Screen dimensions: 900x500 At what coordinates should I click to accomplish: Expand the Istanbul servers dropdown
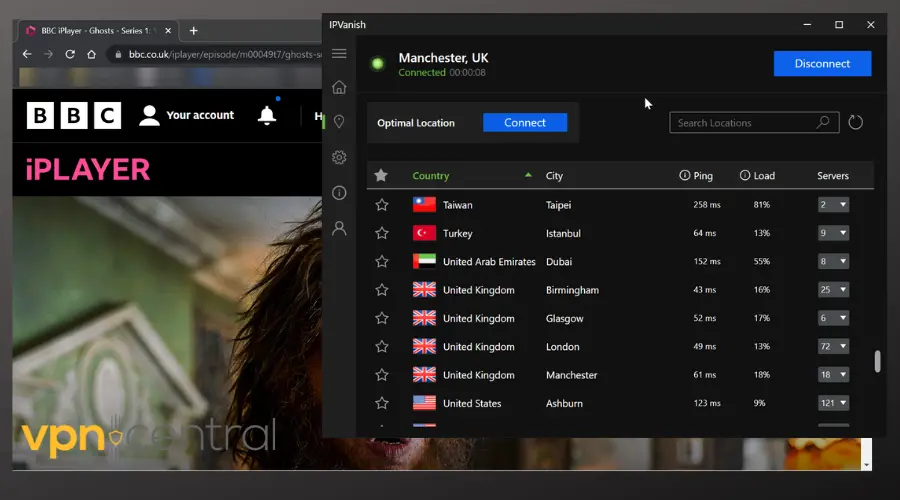click(x=833, y=233)
